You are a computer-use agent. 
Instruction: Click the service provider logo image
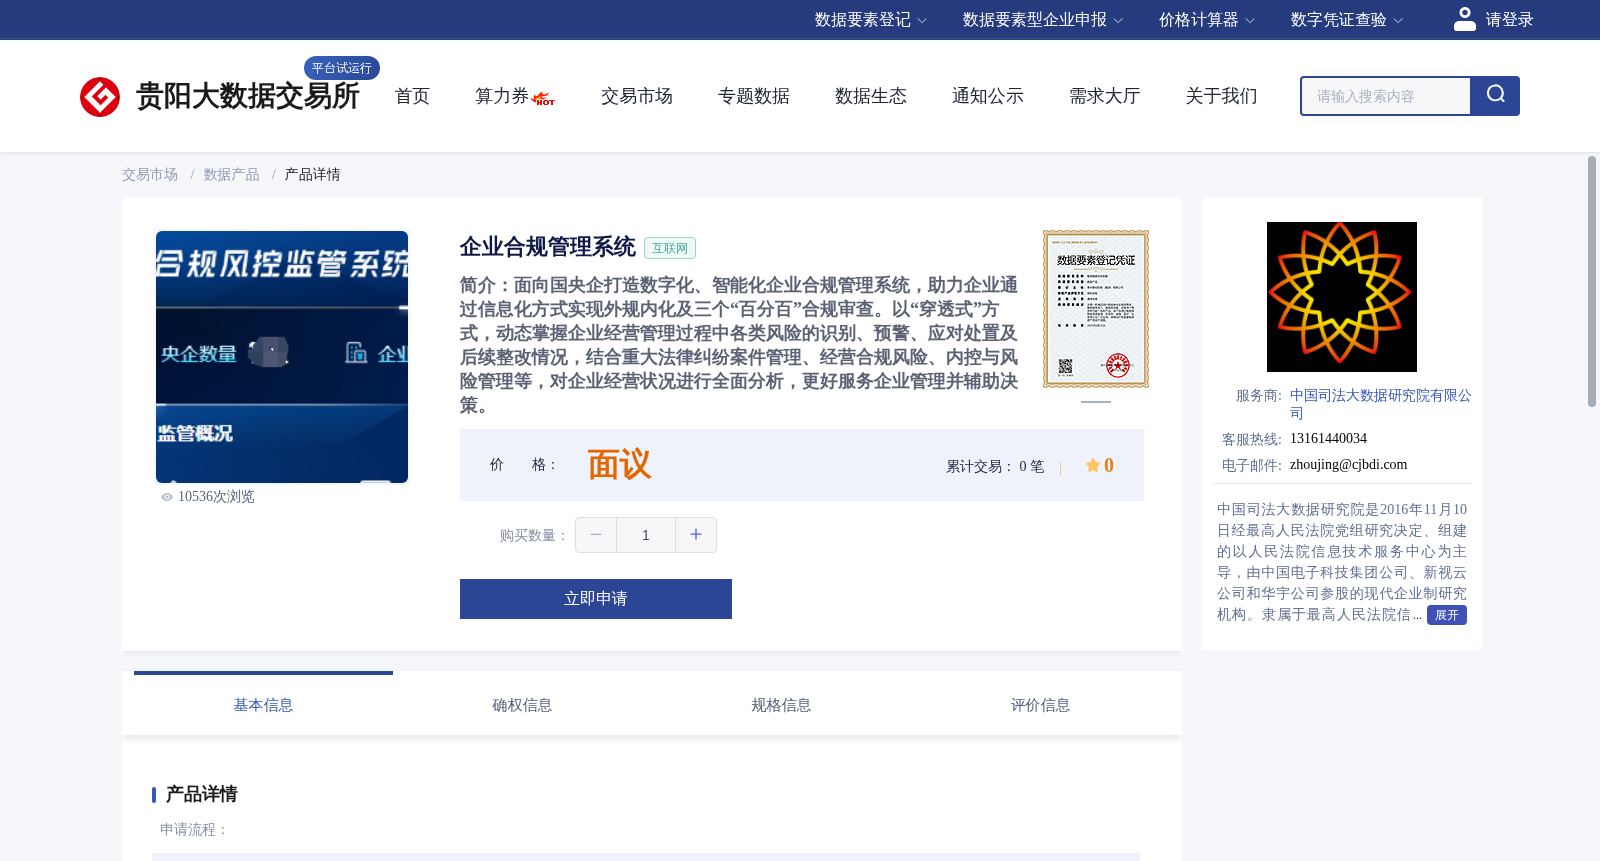tap(1342, 297)
